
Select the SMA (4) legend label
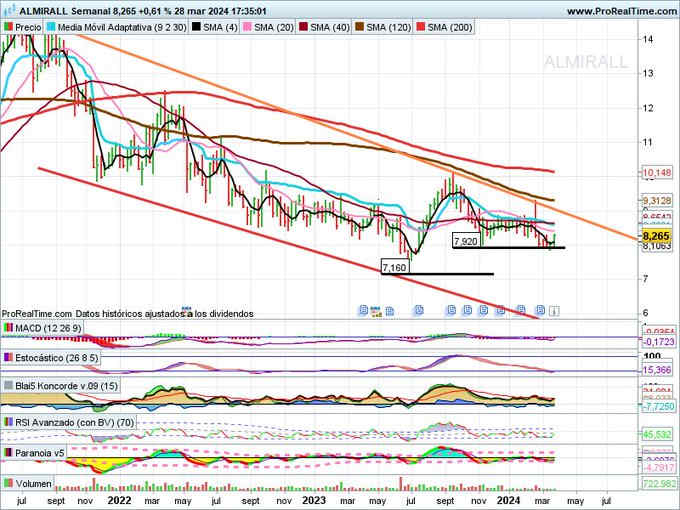coord(220,27)
